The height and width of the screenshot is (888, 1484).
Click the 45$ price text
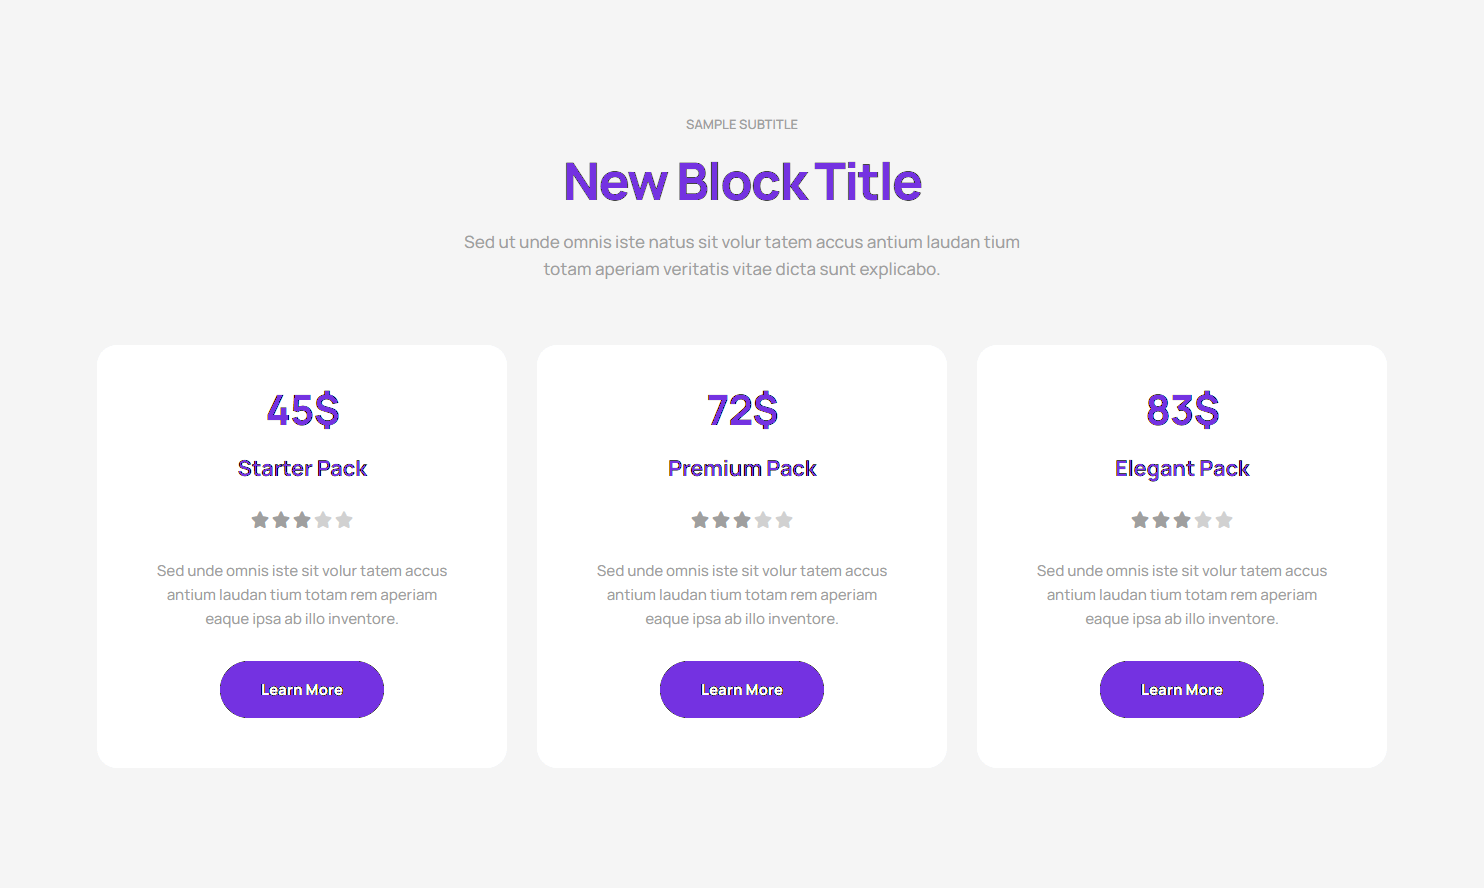tap(302, 410)
